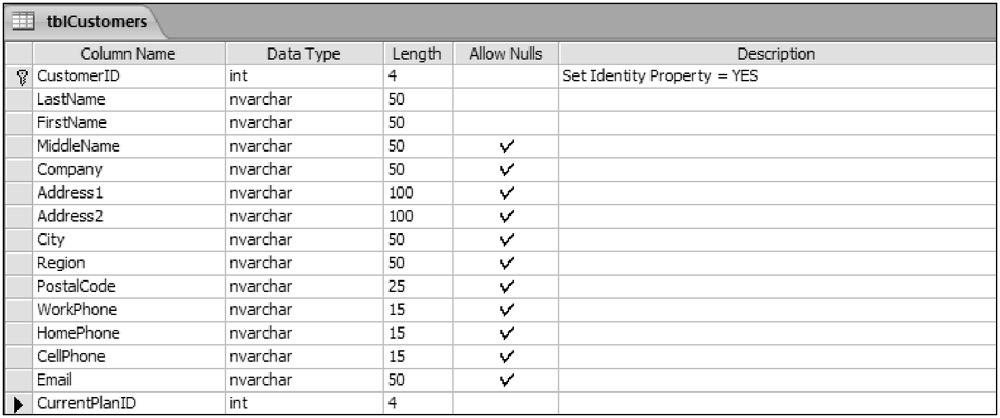The width and height of the screenshot is (1000, 418).
Task: Click the Allow Nulls column header
Action: coord(505,54)
